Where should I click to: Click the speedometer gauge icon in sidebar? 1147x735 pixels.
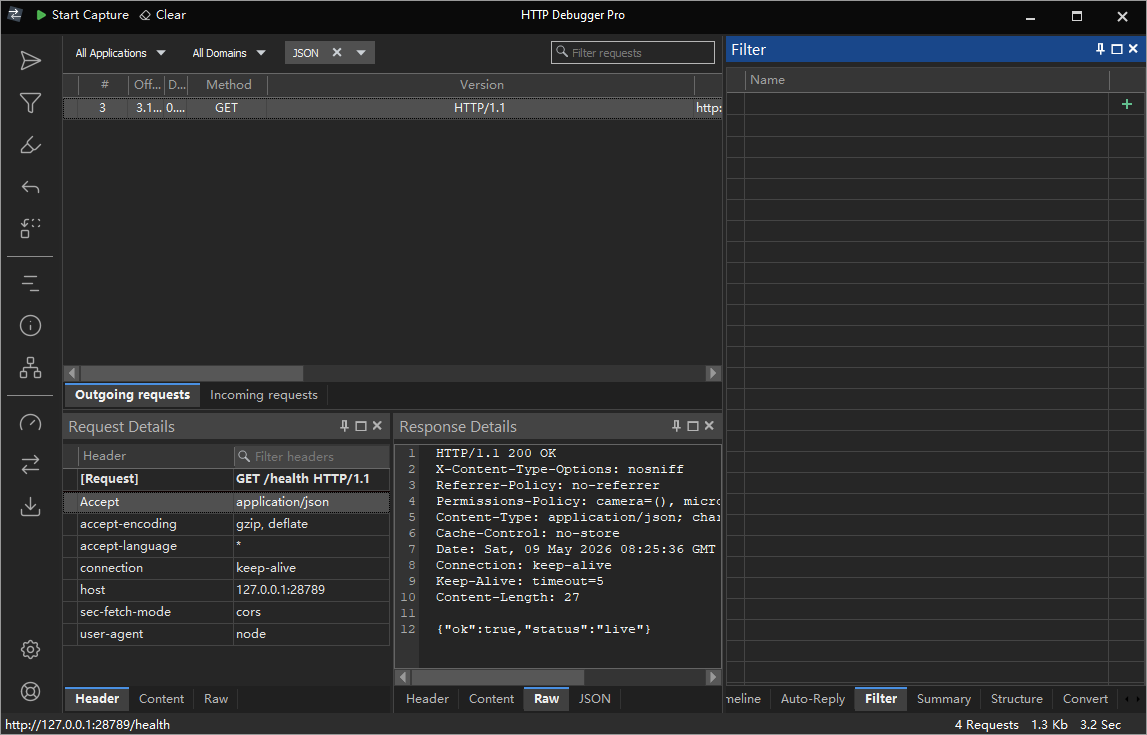[x=30, y=422]
